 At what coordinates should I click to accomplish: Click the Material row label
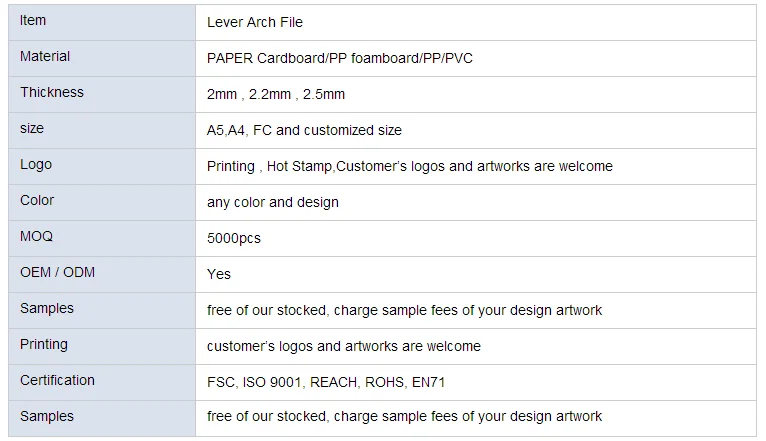[45, 57]
